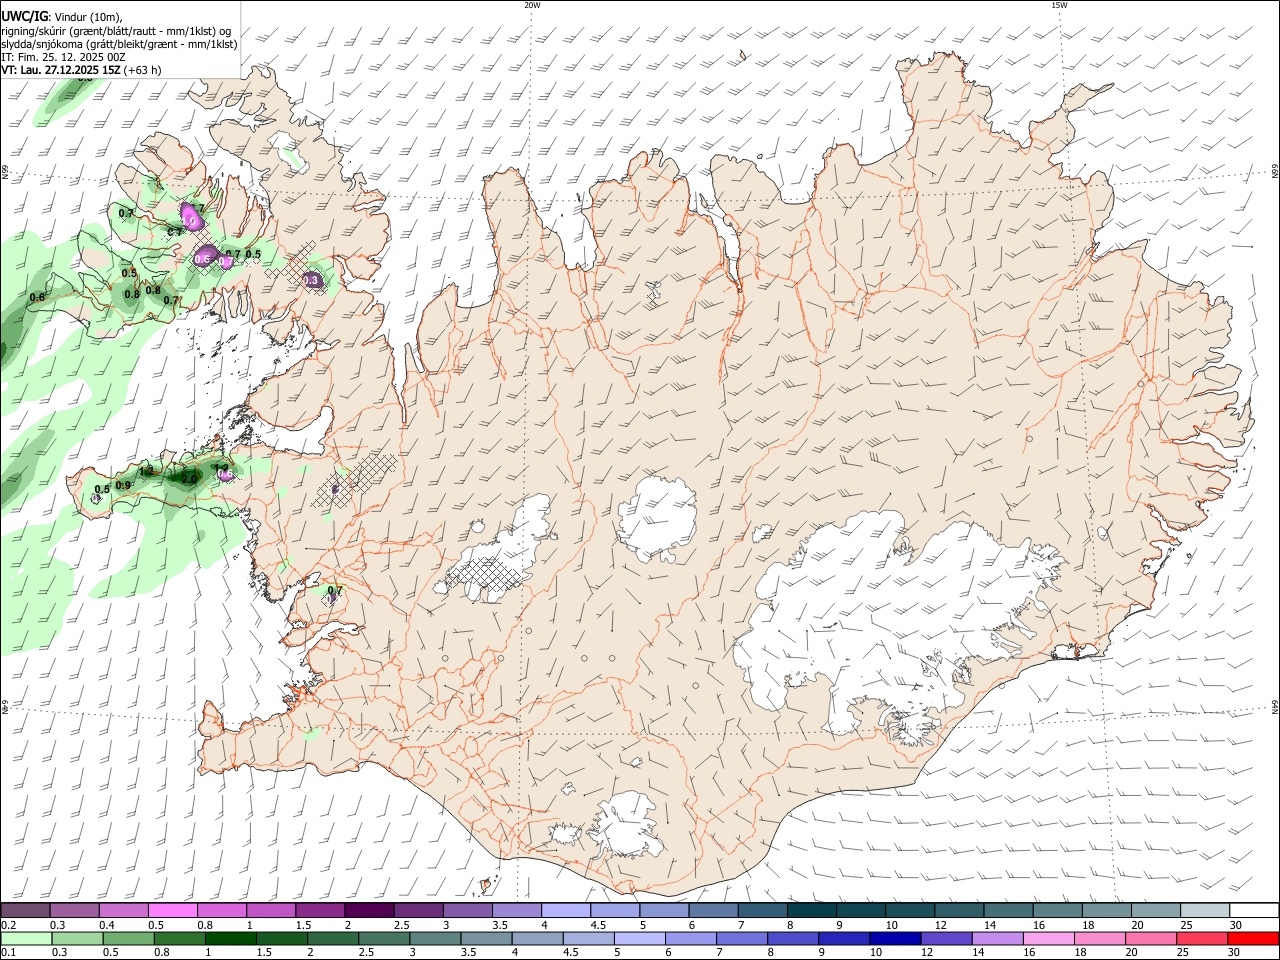The image size is (1280, 960).
Task: Select the palest green first swatch of rain legend
Action: (x=26, y=938)
